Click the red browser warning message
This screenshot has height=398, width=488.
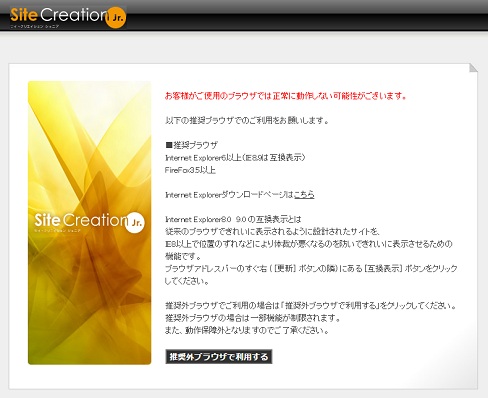(286, 96)
